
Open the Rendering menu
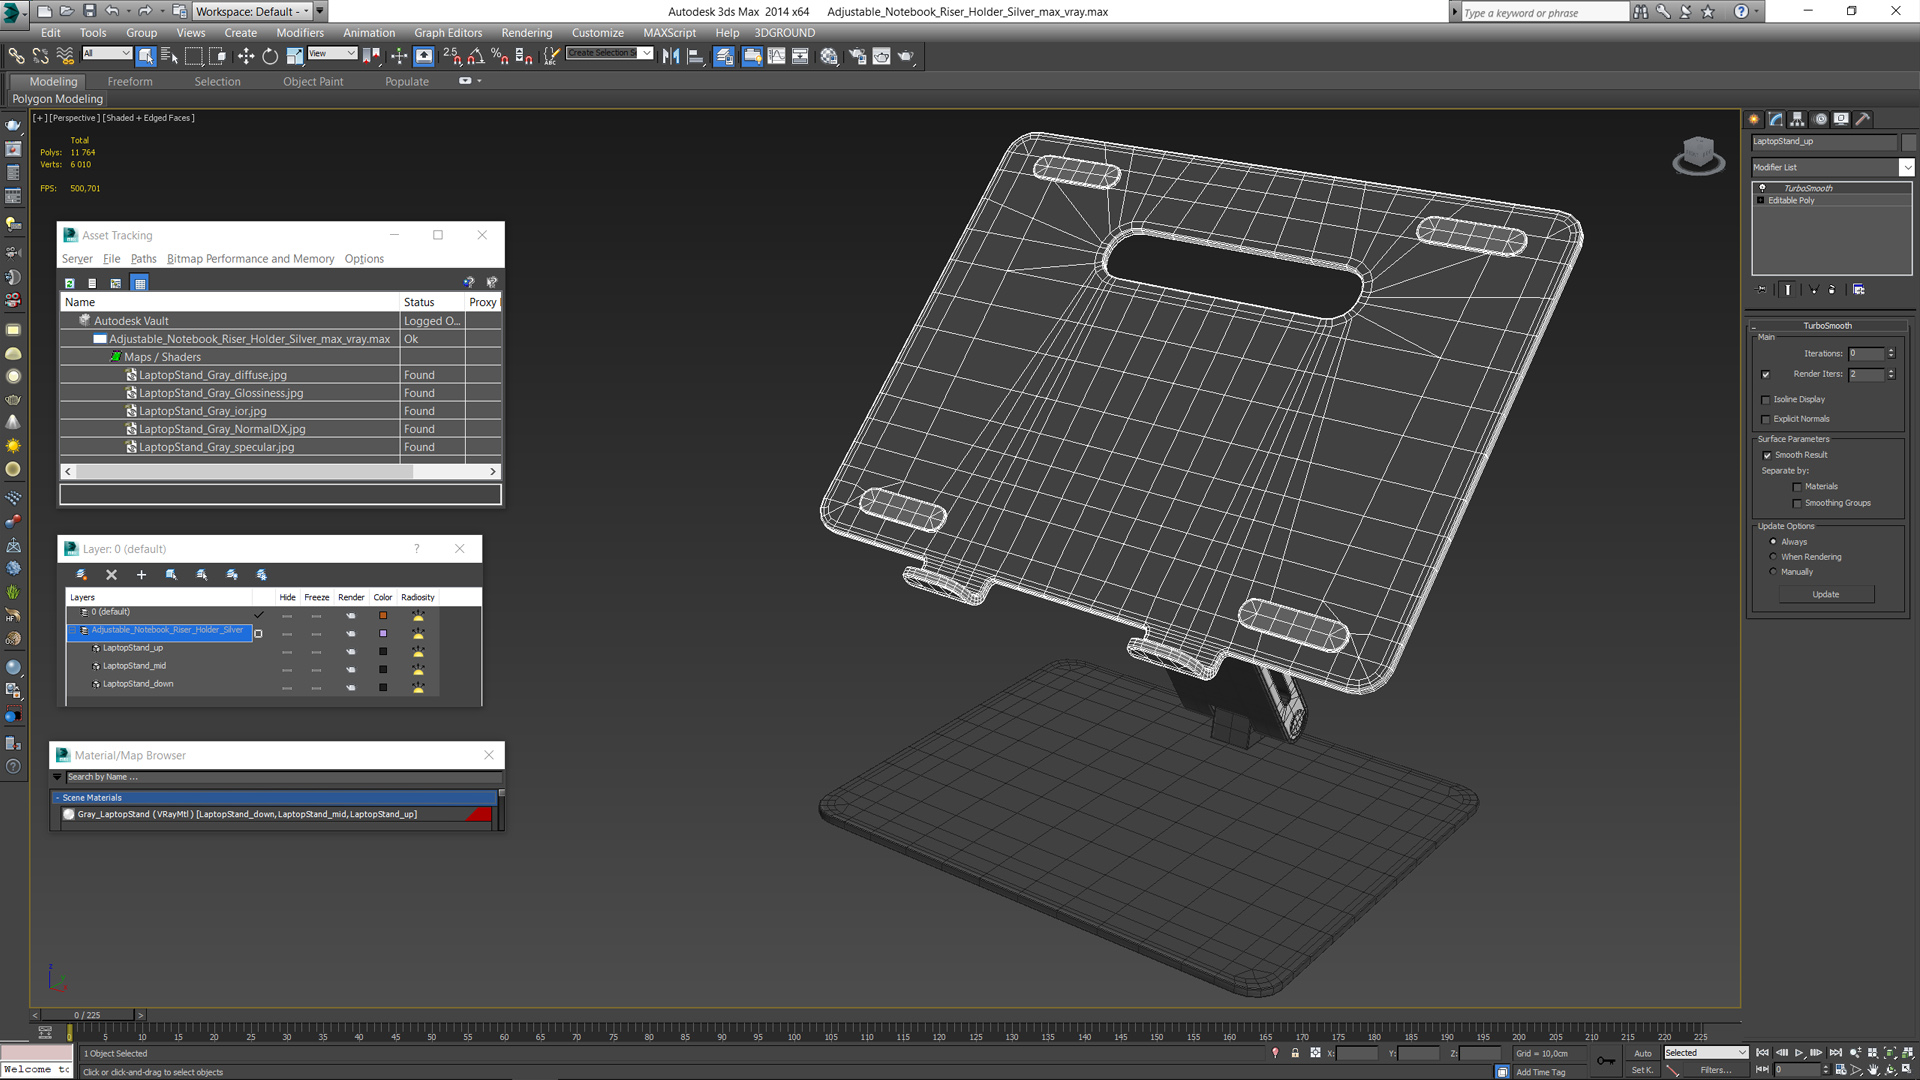526,33
